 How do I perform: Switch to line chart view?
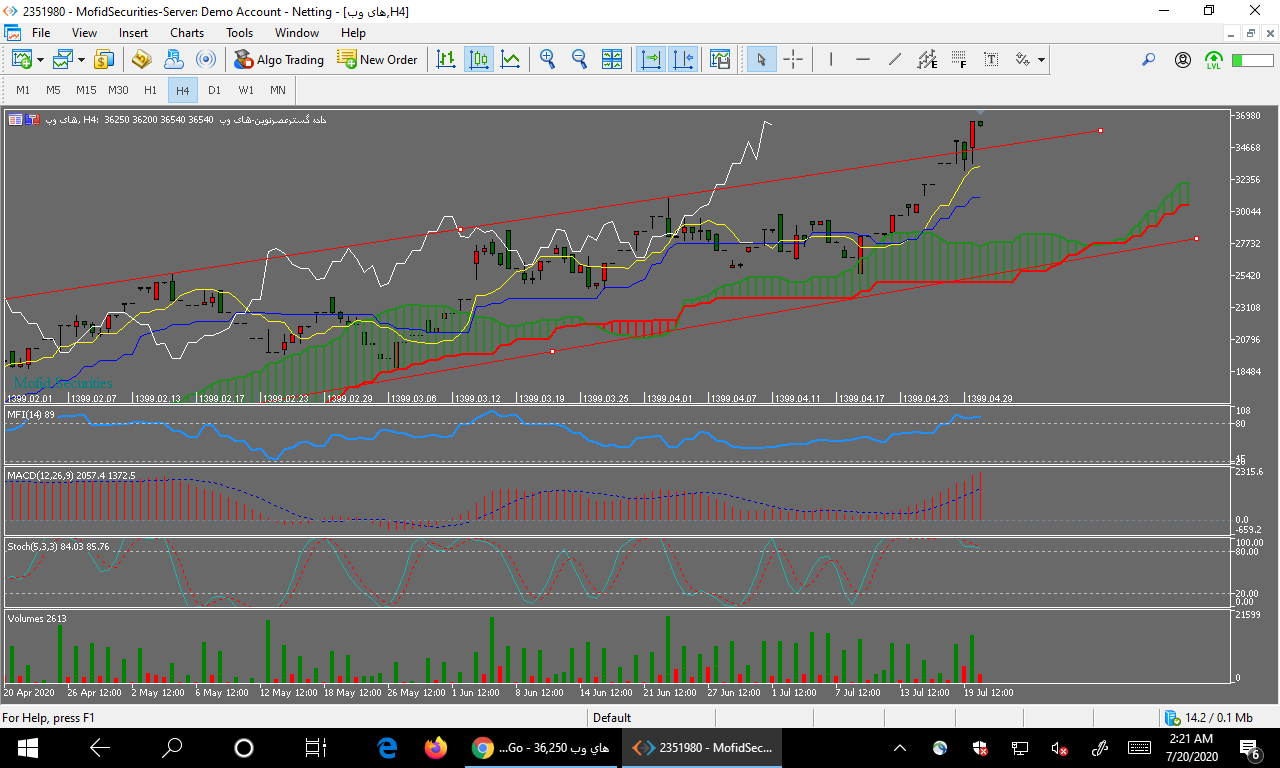pyautogui.click(x=511, y=59)
